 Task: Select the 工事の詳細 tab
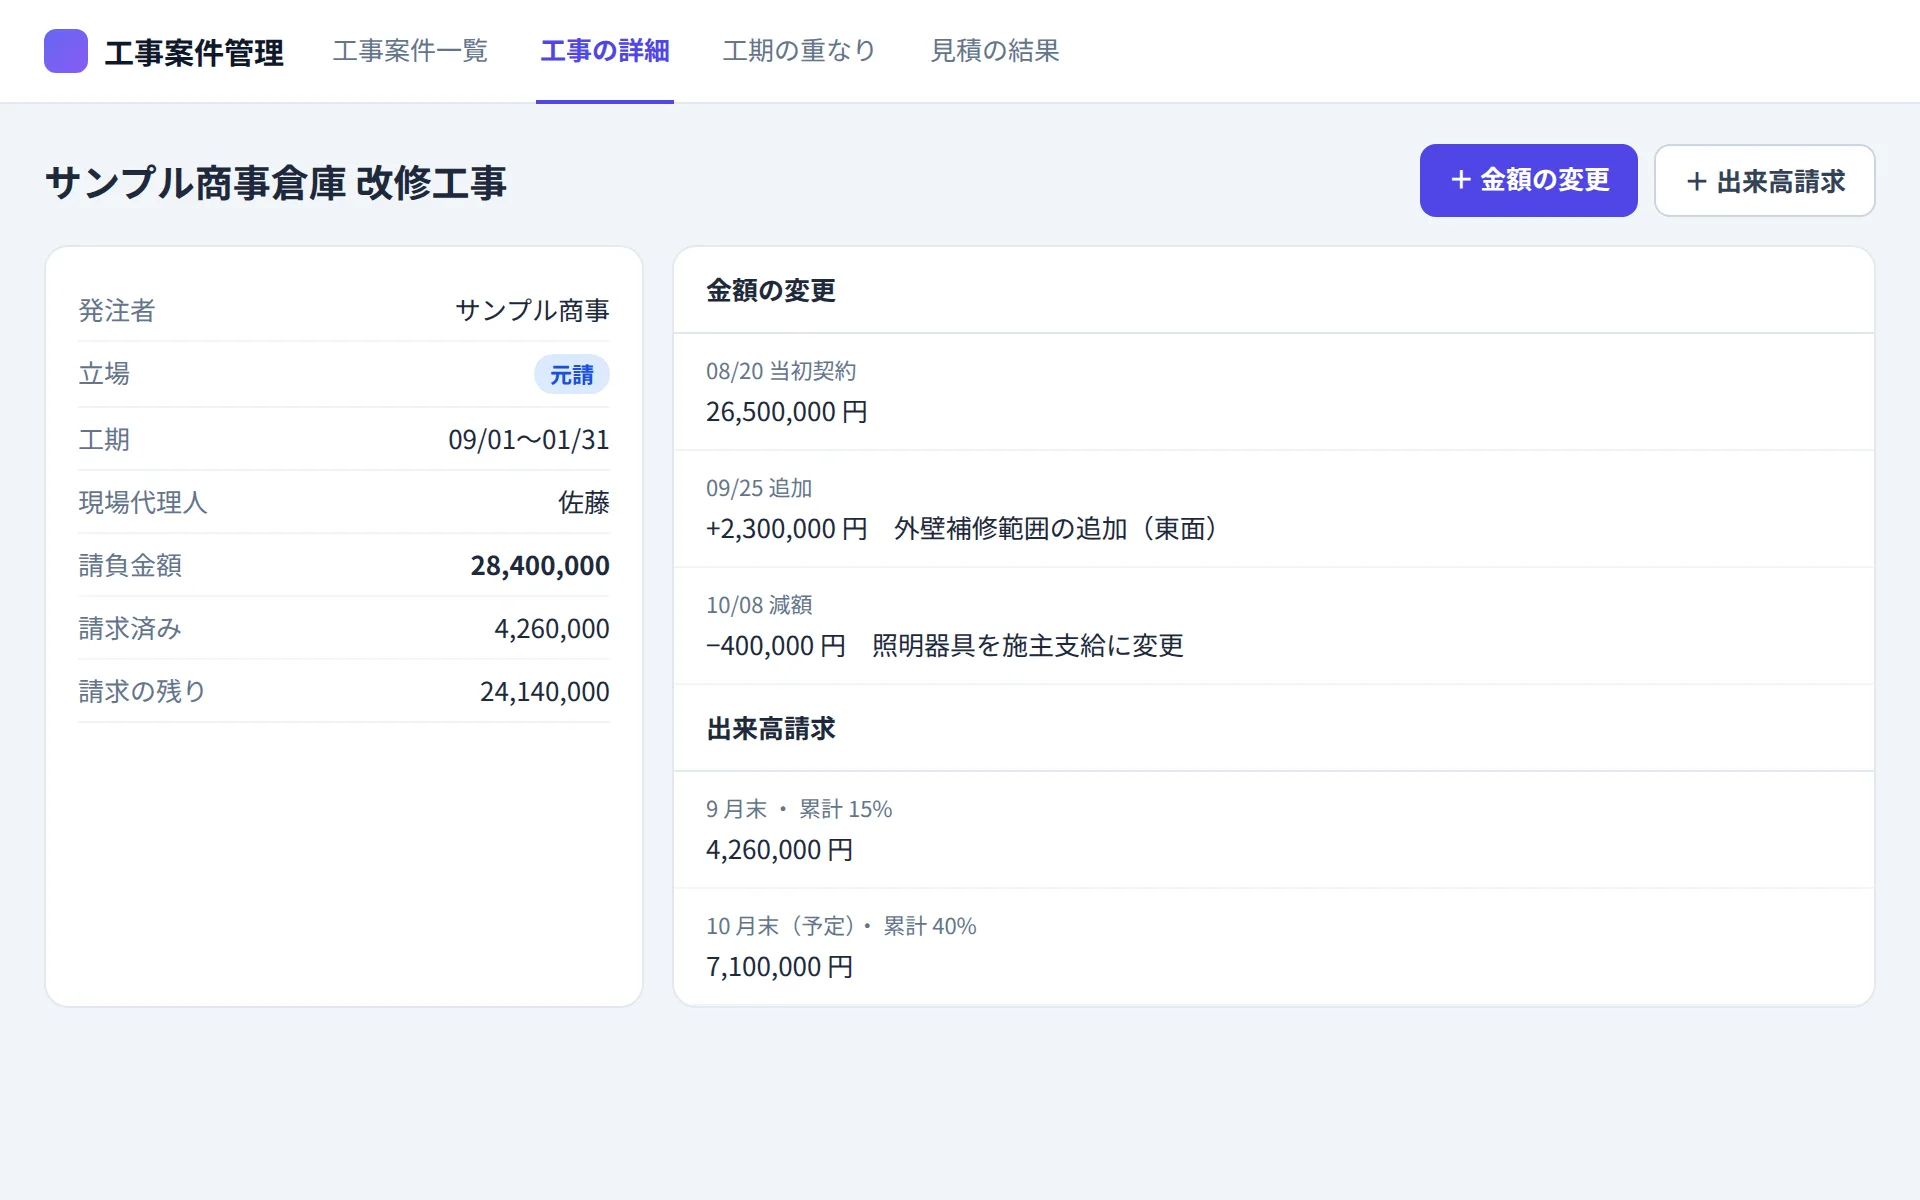pyautogui.click(x=605, y=51)
